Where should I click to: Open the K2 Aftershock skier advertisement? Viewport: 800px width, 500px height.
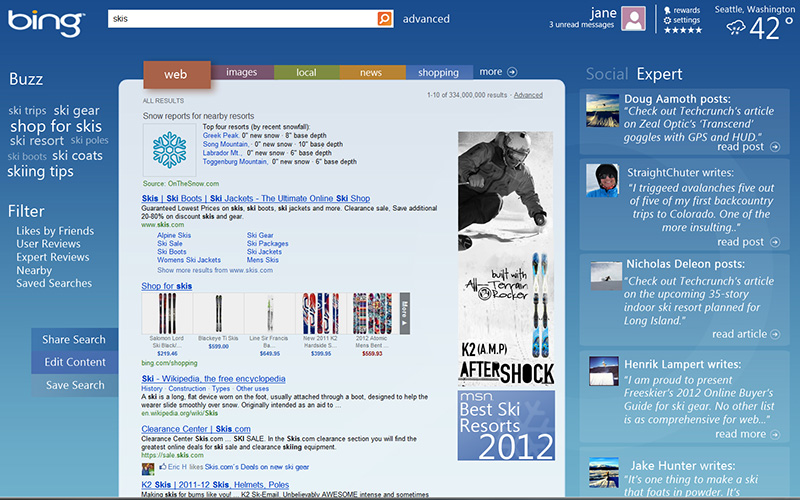coord(506,259)
